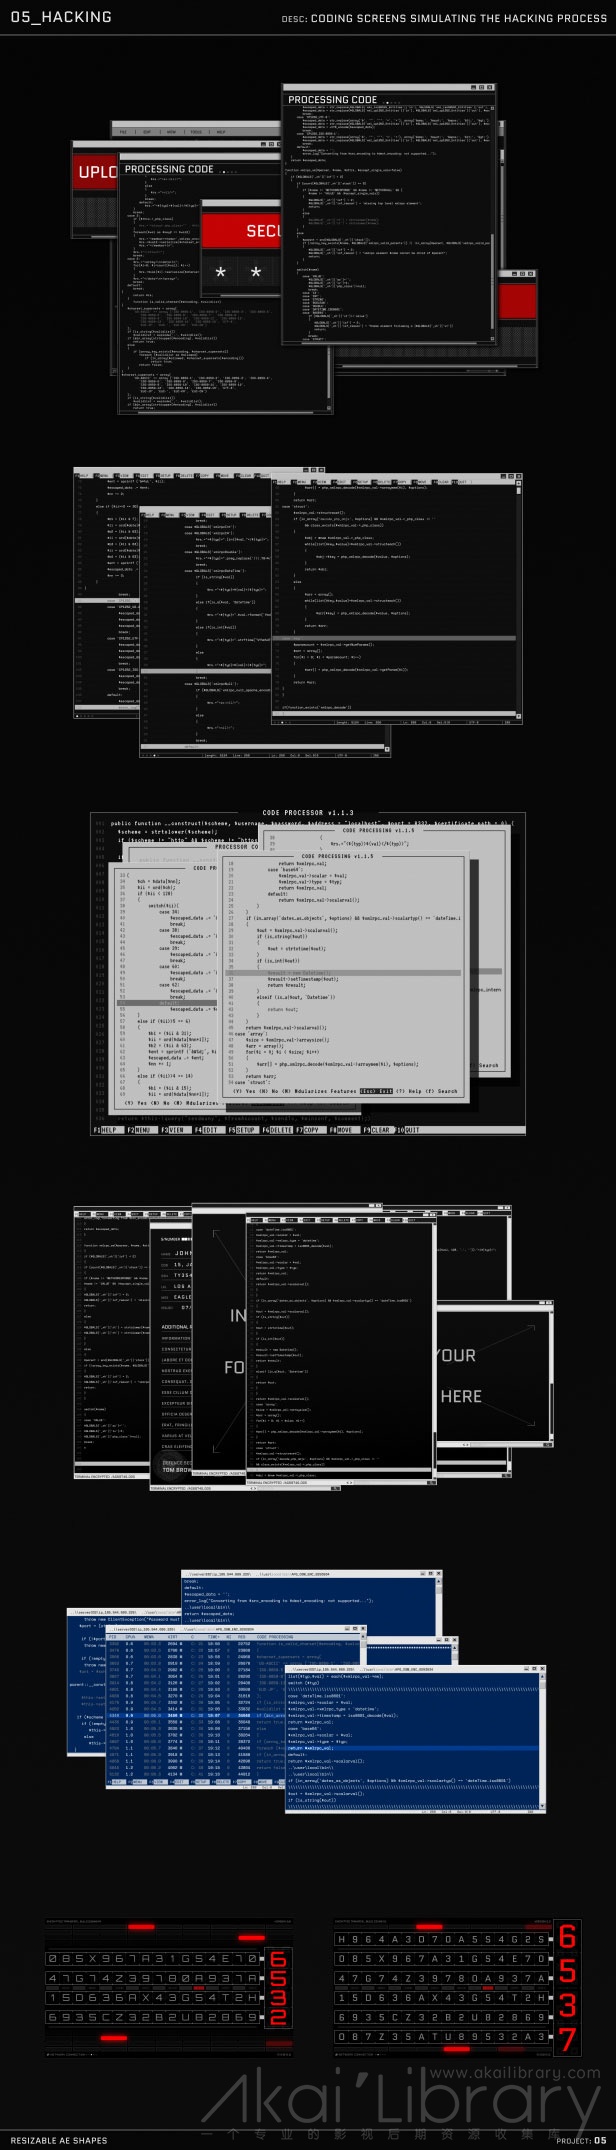Choose (?) Help in front Code Processing dialog
This screenshot has width=616, height=2150.
coord(408,1091)
